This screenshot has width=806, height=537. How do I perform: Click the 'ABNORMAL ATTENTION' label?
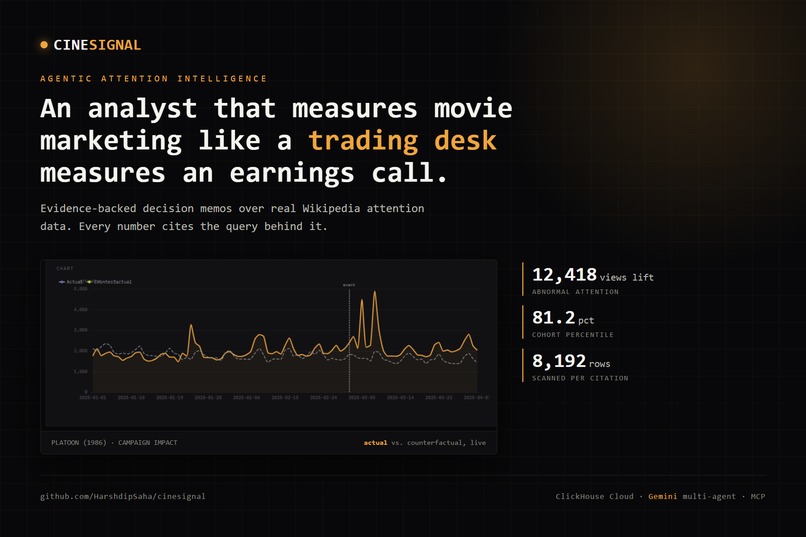point(575,292)
